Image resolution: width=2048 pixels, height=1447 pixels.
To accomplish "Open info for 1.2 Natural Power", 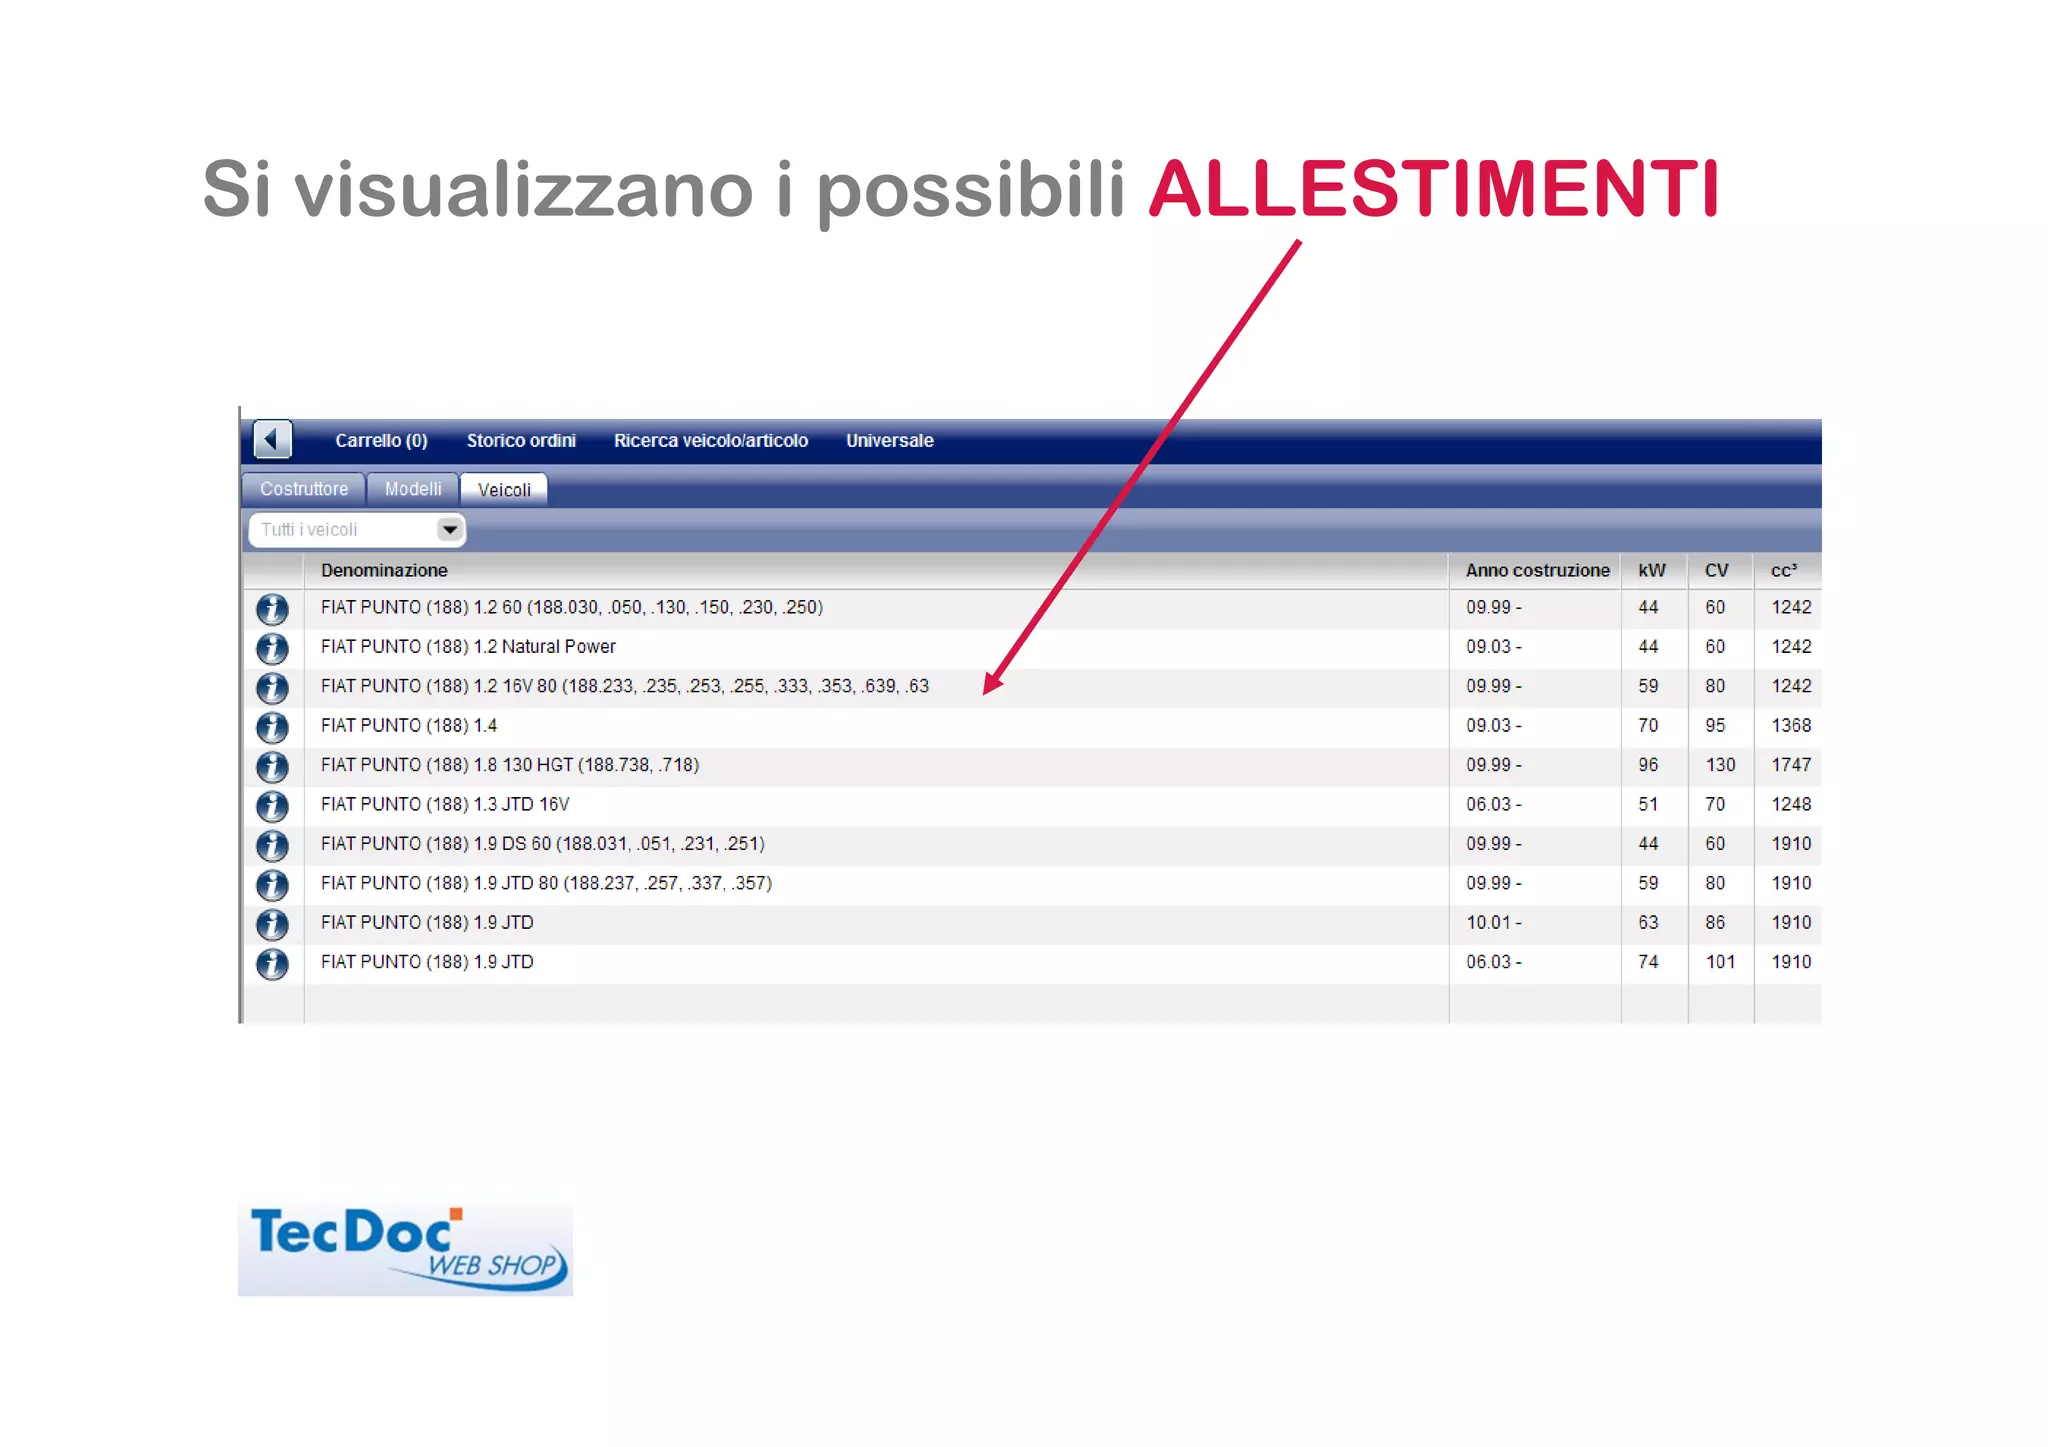I will (272, 648).
